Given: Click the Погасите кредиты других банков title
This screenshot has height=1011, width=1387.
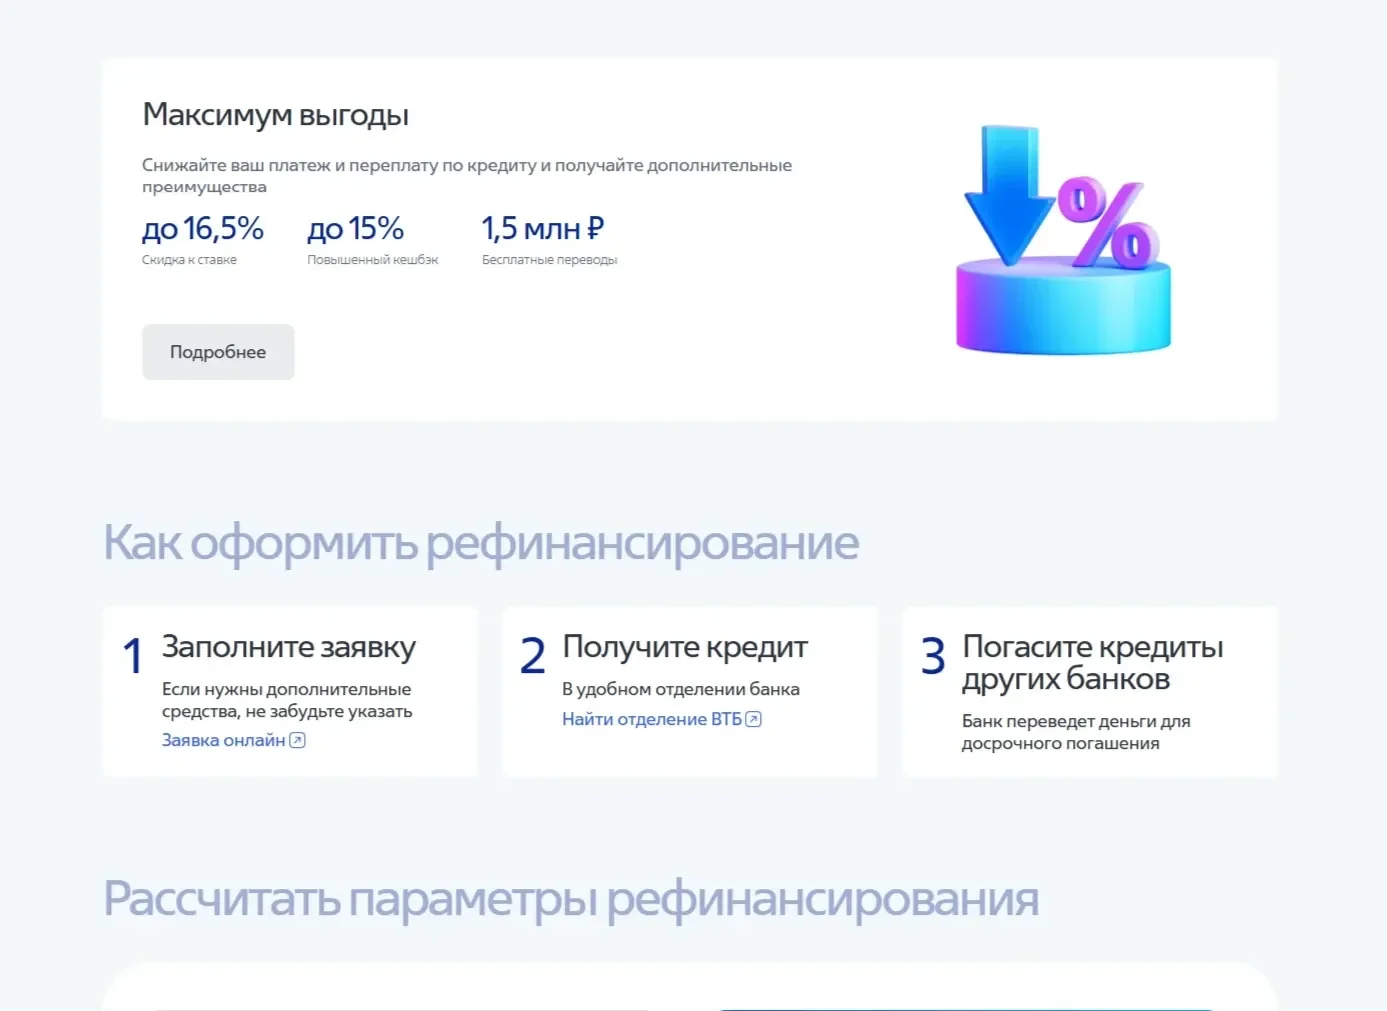Looking at the screenshot, I should click(x=1093, y=663).
